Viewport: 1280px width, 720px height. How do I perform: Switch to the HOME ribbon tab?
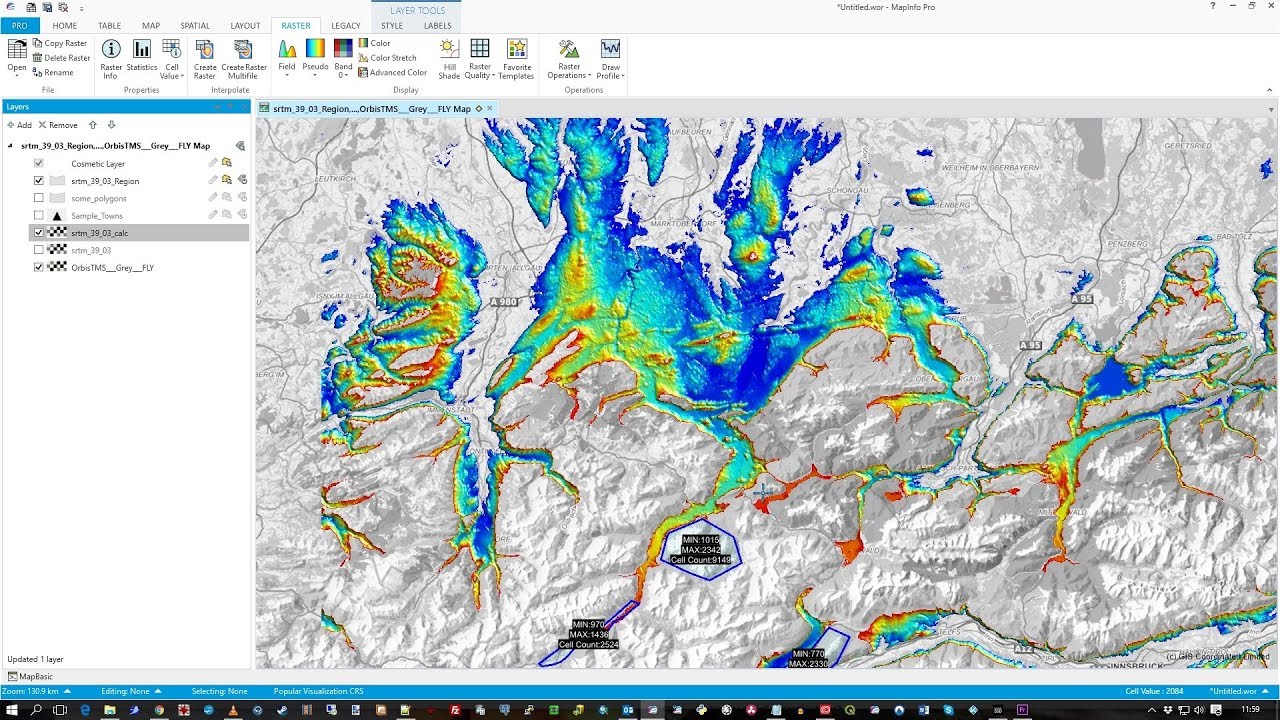tap(64, 26)
